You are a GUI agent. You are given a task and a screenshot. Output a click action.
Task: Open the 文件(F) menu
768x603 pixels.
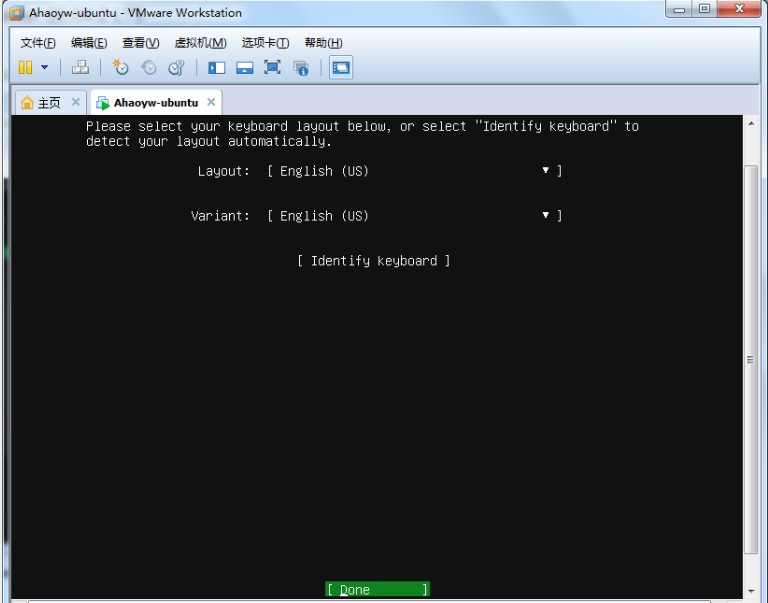[x=38, y=43]
